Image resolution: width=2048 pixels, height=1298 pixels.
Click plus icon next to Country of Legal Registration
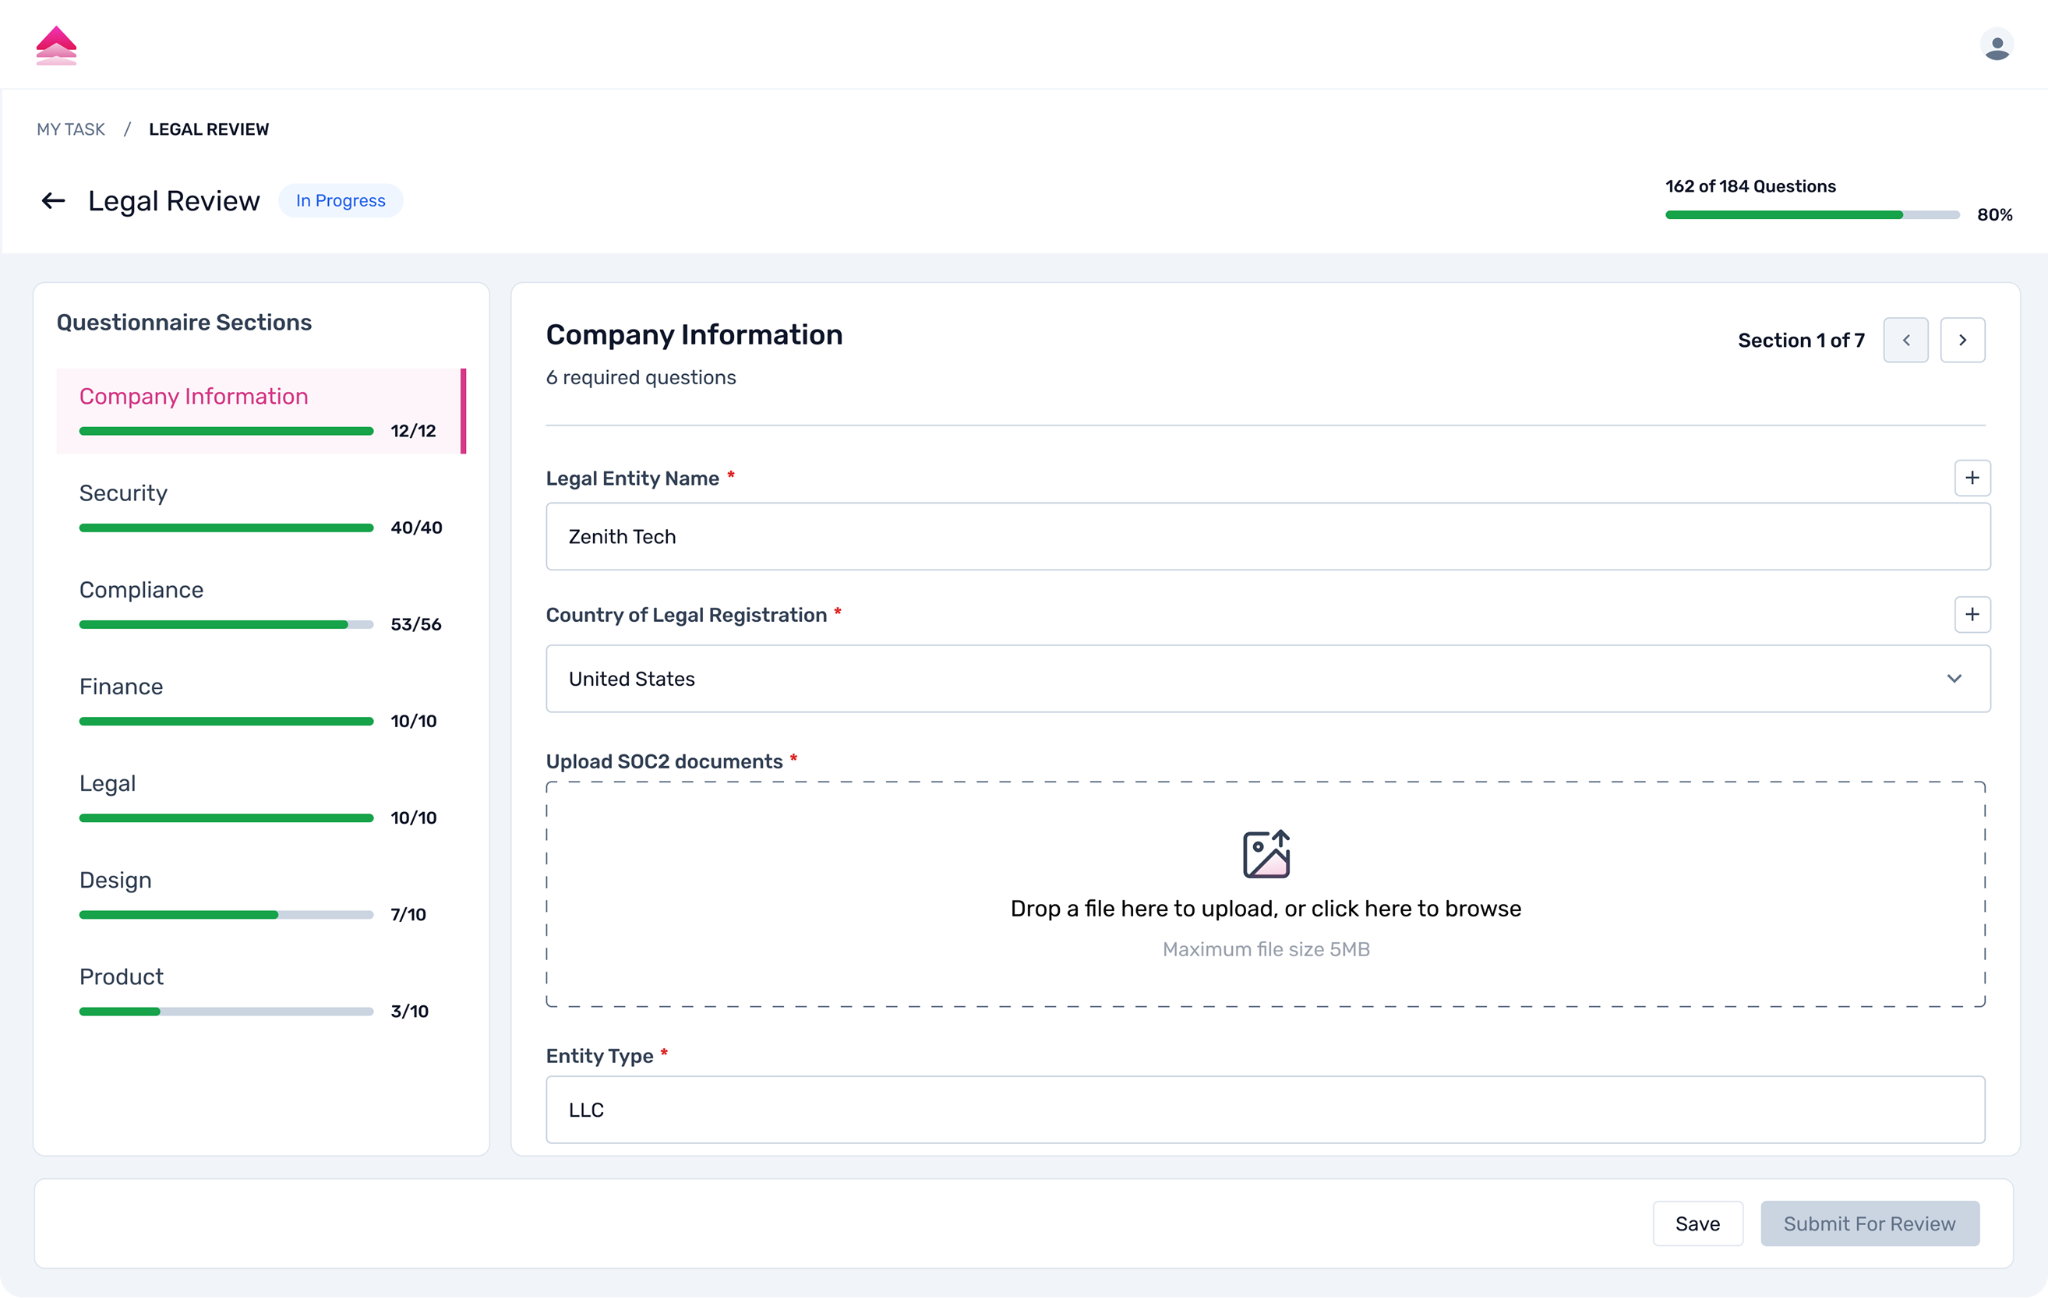tap(1971, 614)
